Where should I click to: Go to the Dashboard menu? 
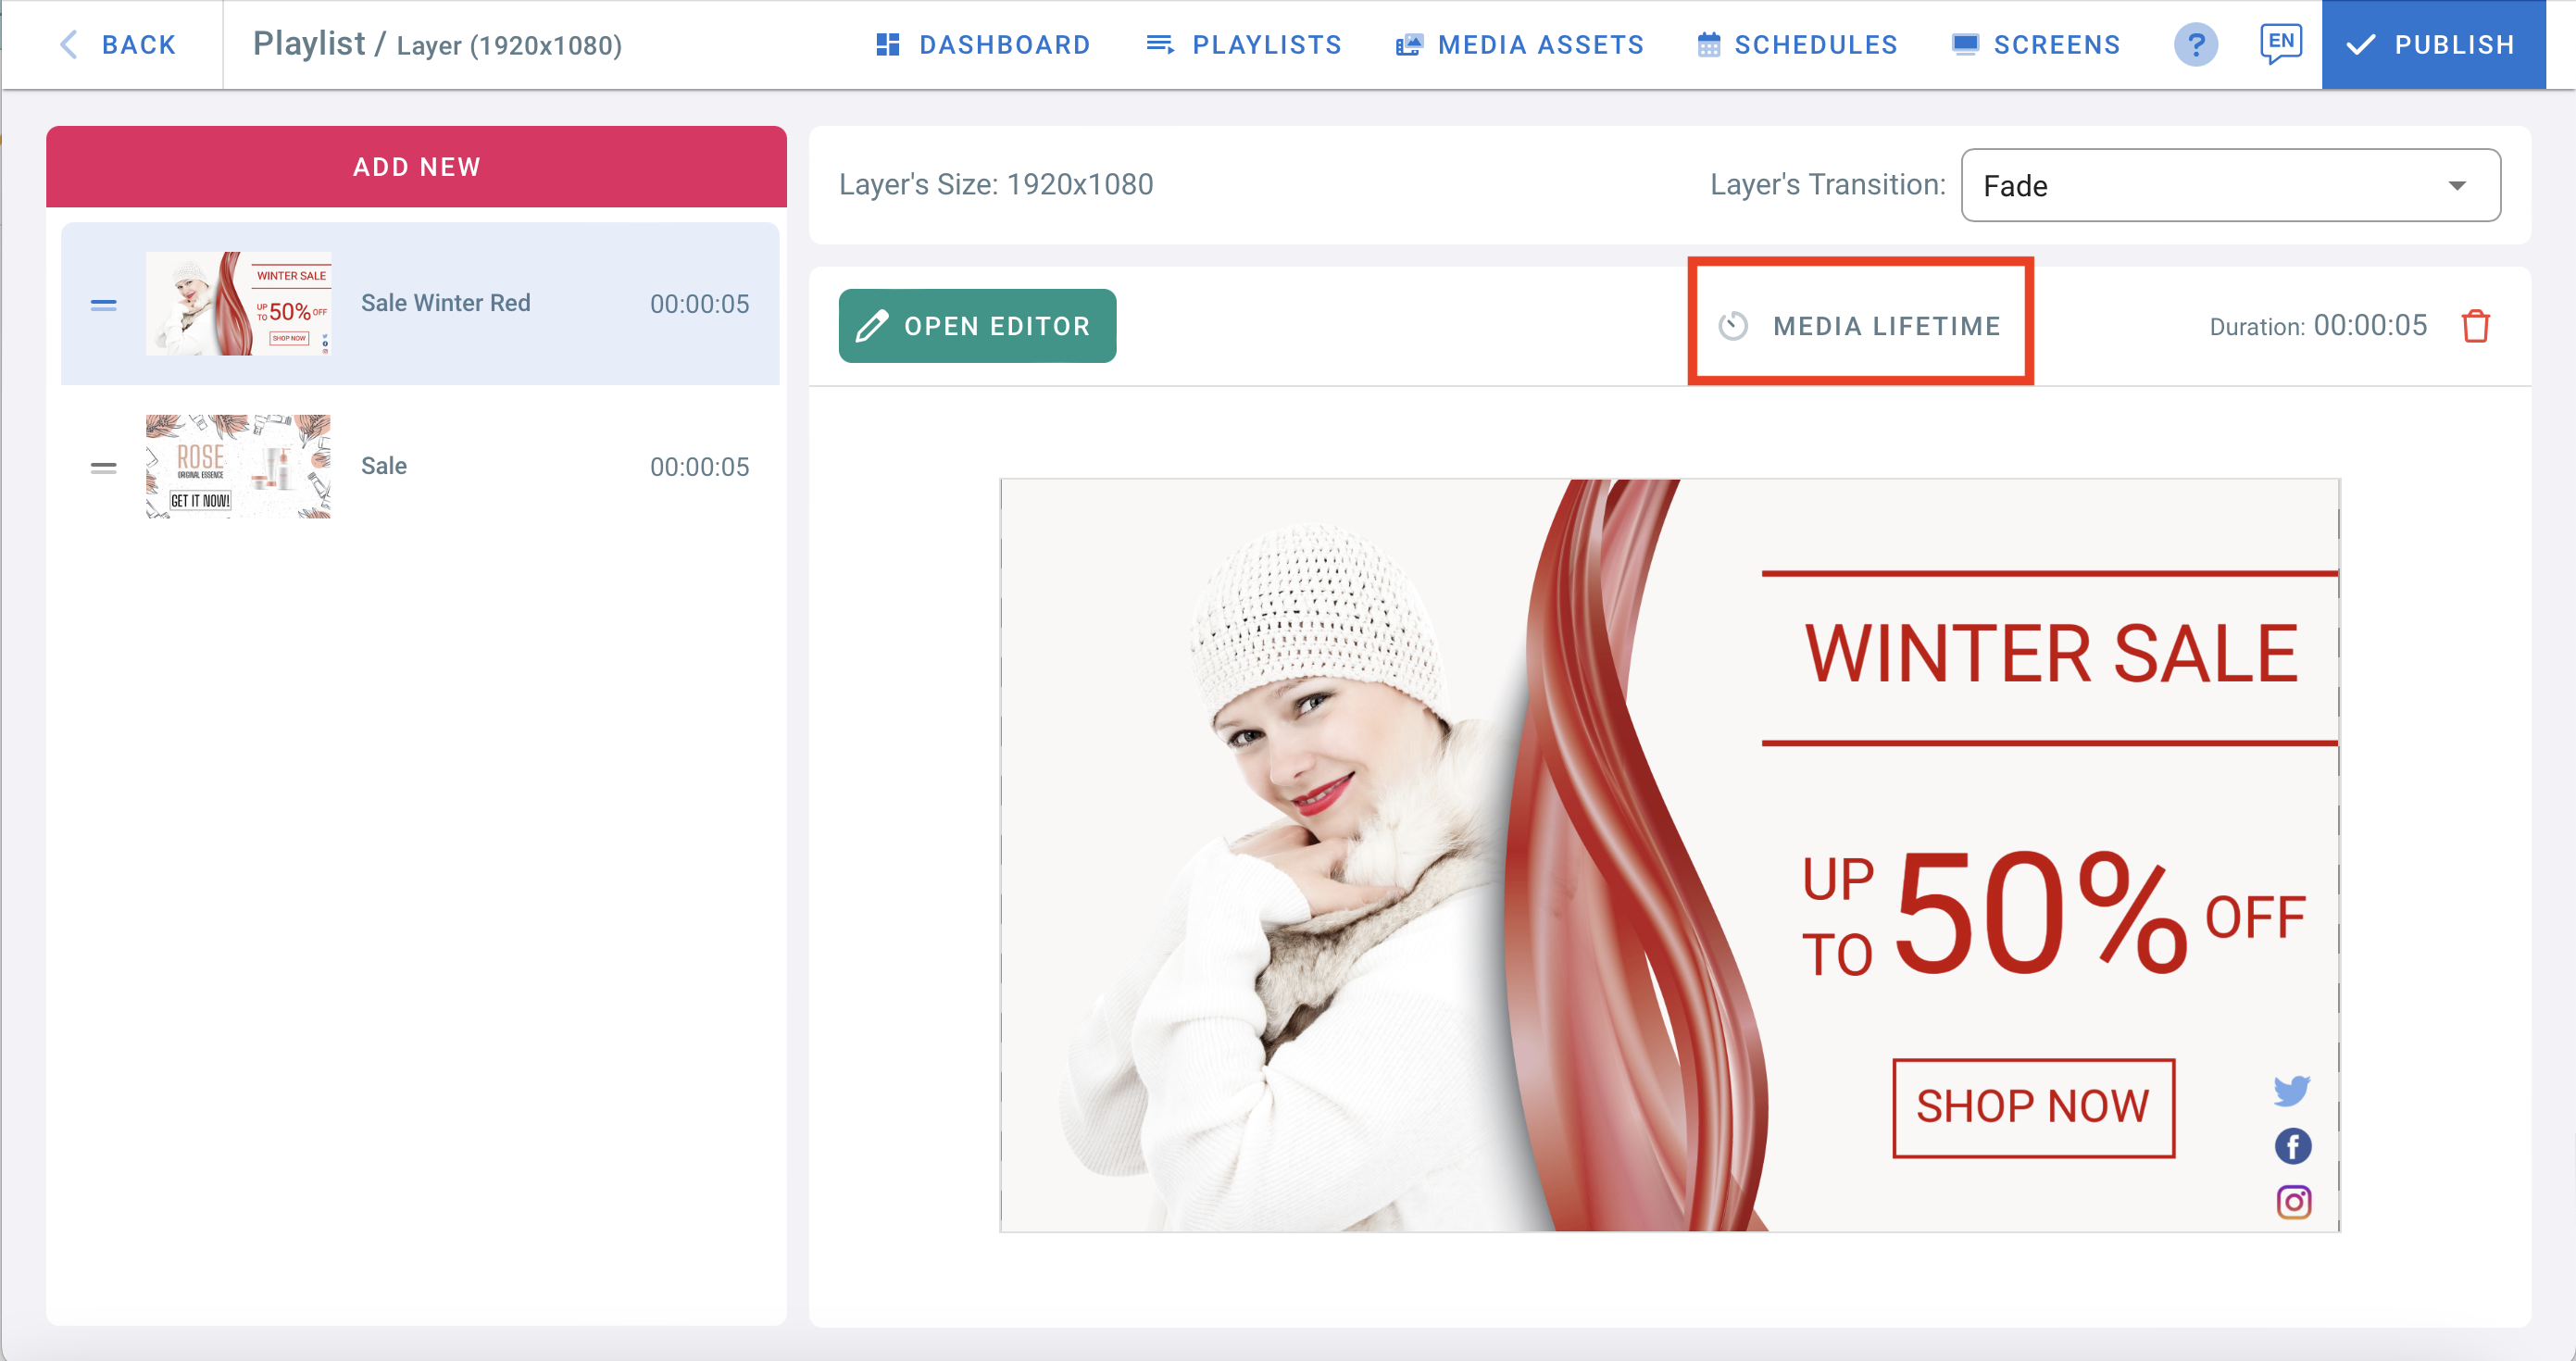983,45
